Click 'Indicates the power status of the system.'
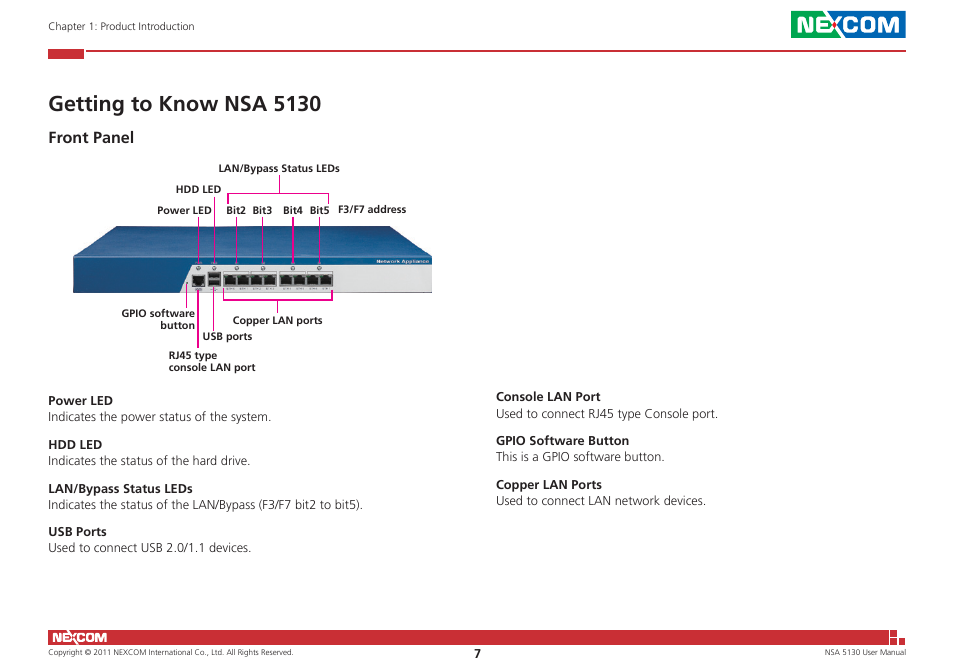The width and height of the screenshot is (954, 672). click(x=159, y=417)
